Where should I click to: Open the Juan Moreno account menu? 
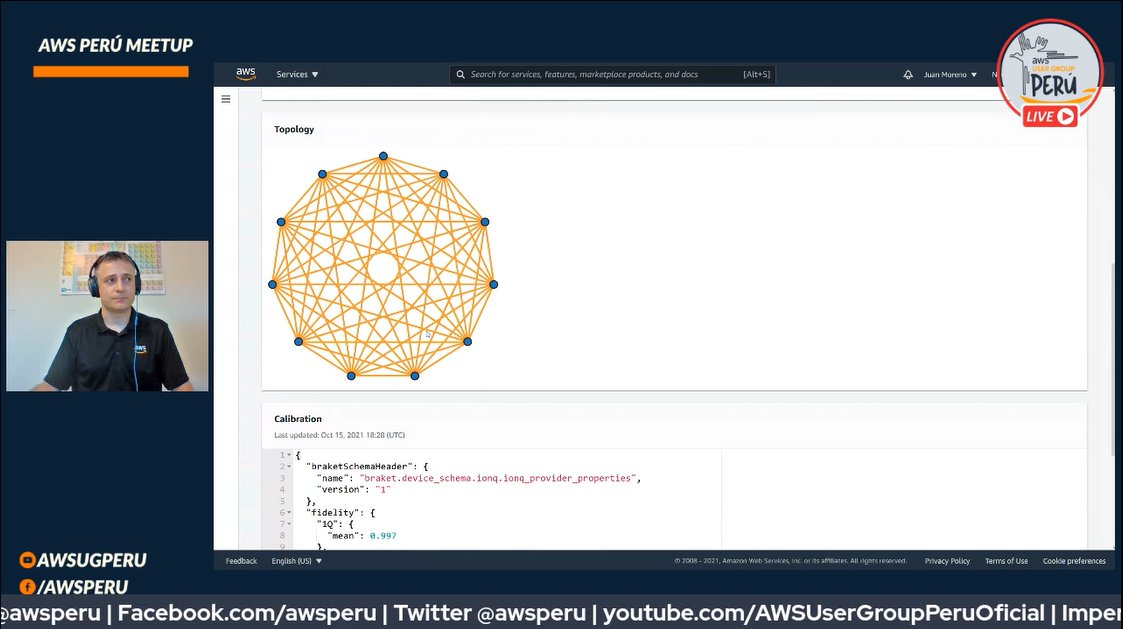950,75
